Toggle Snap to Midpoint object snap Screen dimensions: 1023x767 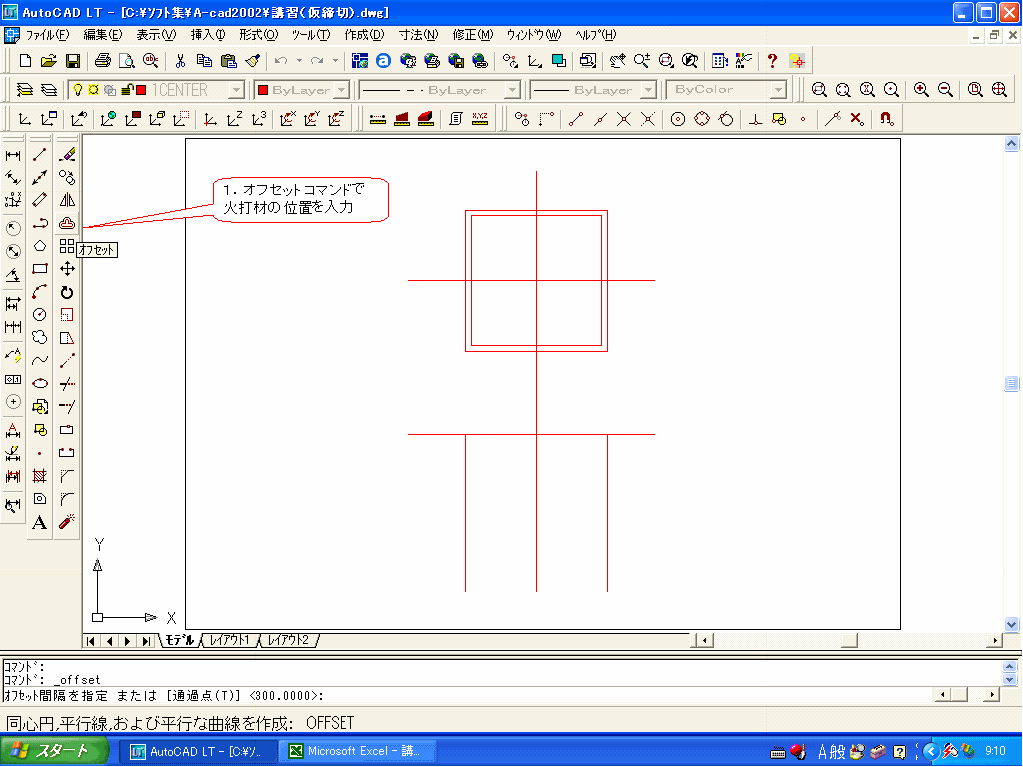[x=600, y=119]
